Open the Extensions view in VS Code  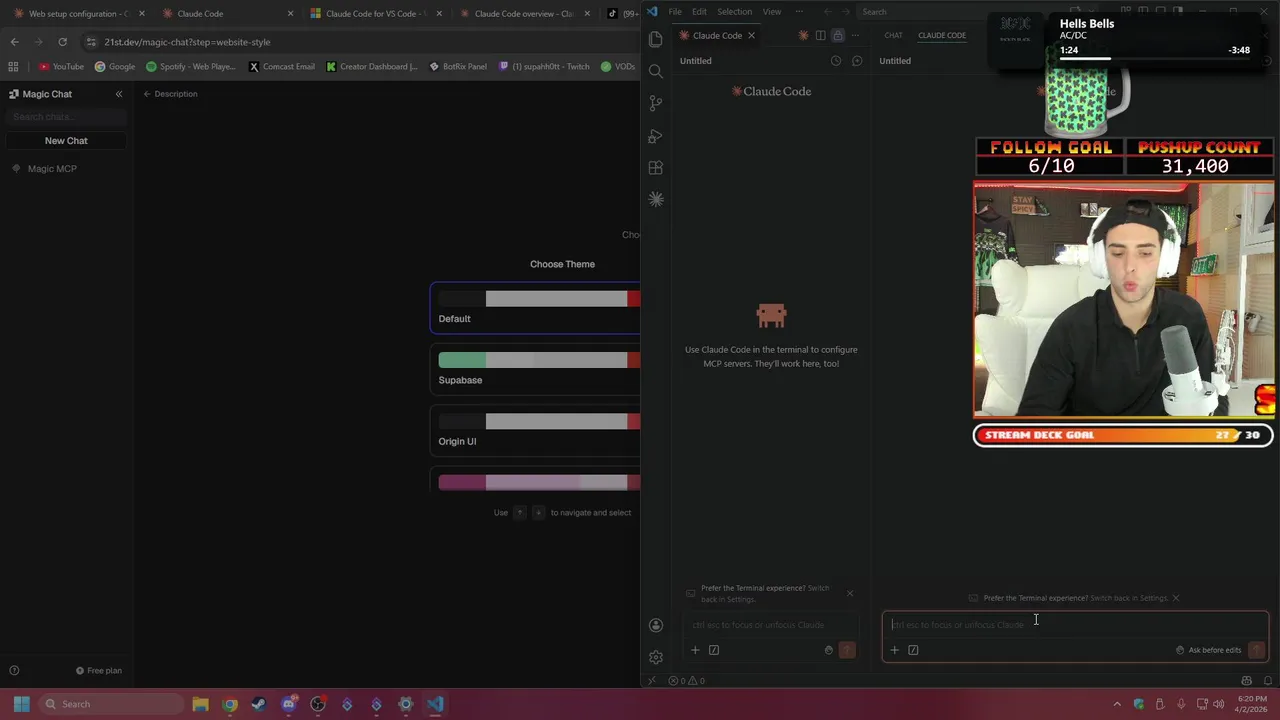click(x=656, y=168)
